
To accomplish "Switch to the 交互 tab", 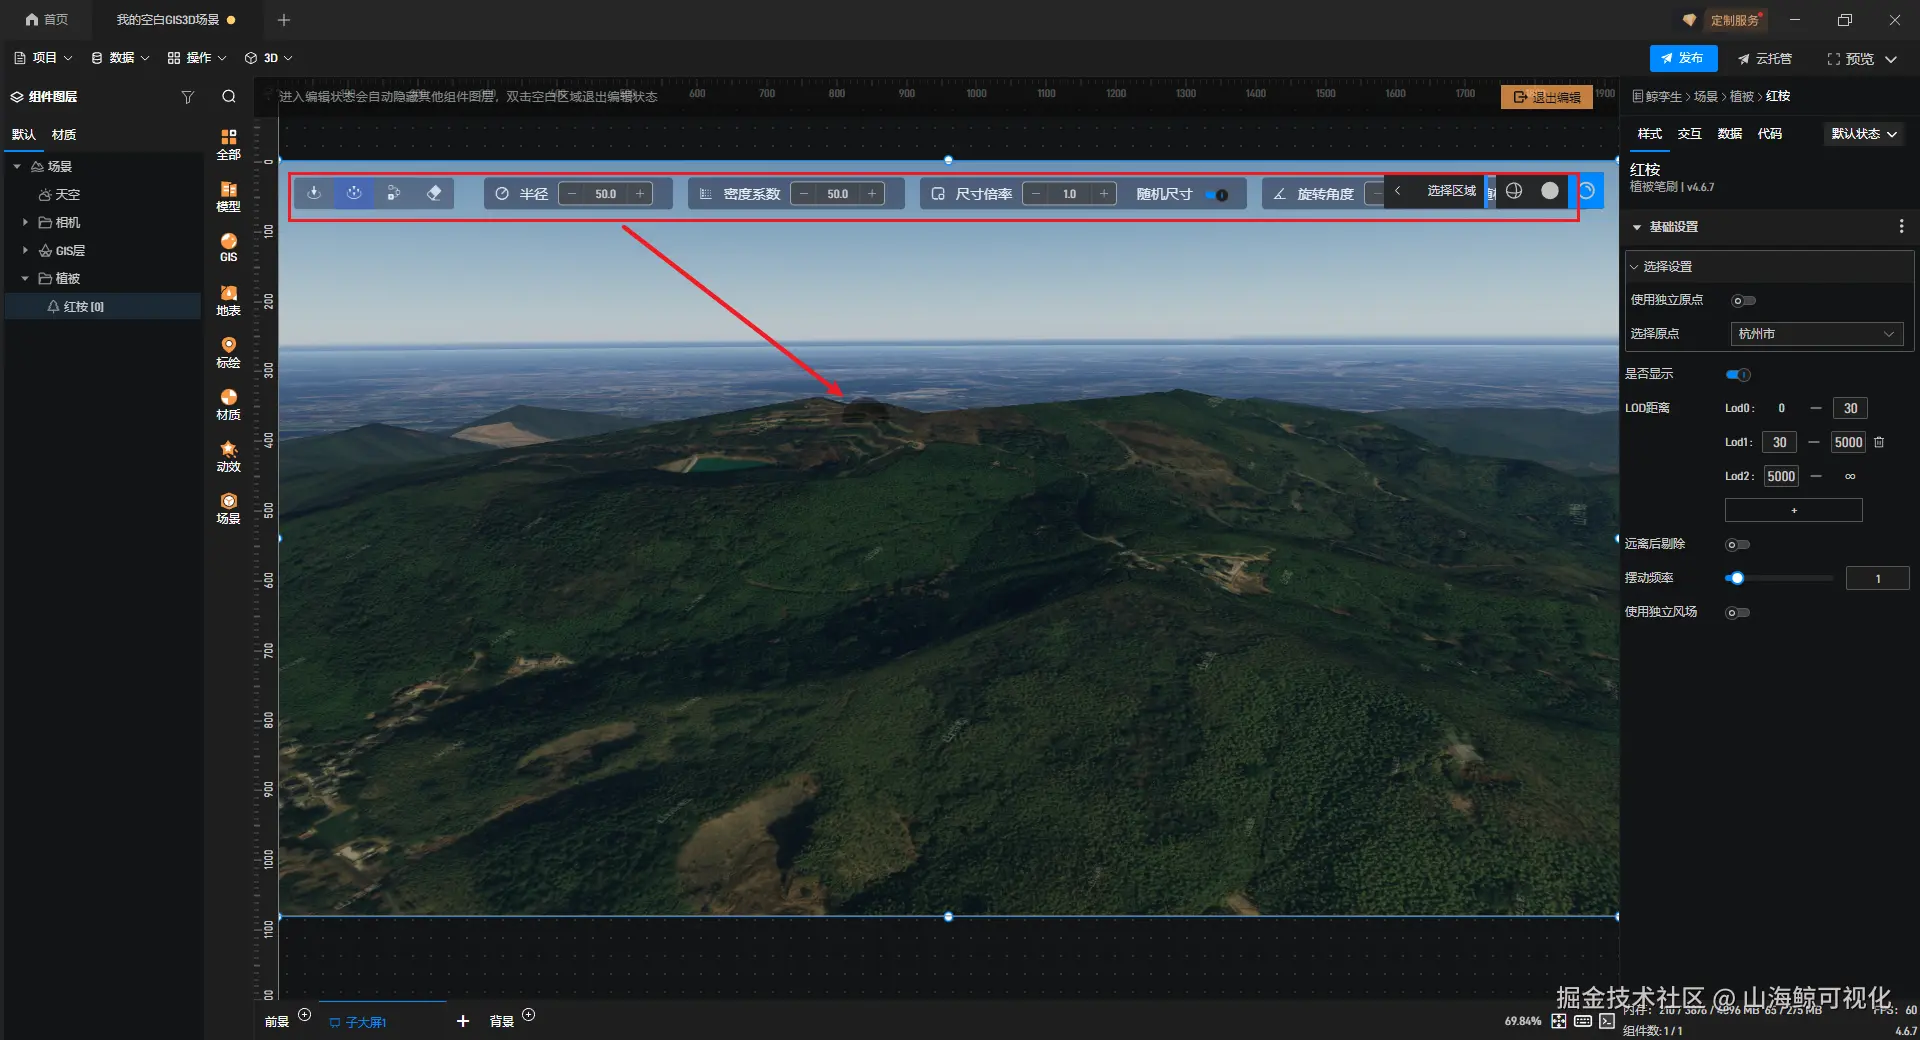I will [1690, 134].
